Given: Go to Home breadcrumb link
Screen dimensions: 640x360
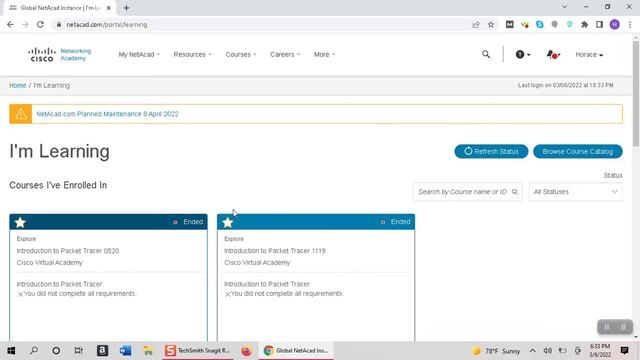Looking at the screenshot, I should tap(18, 85).
